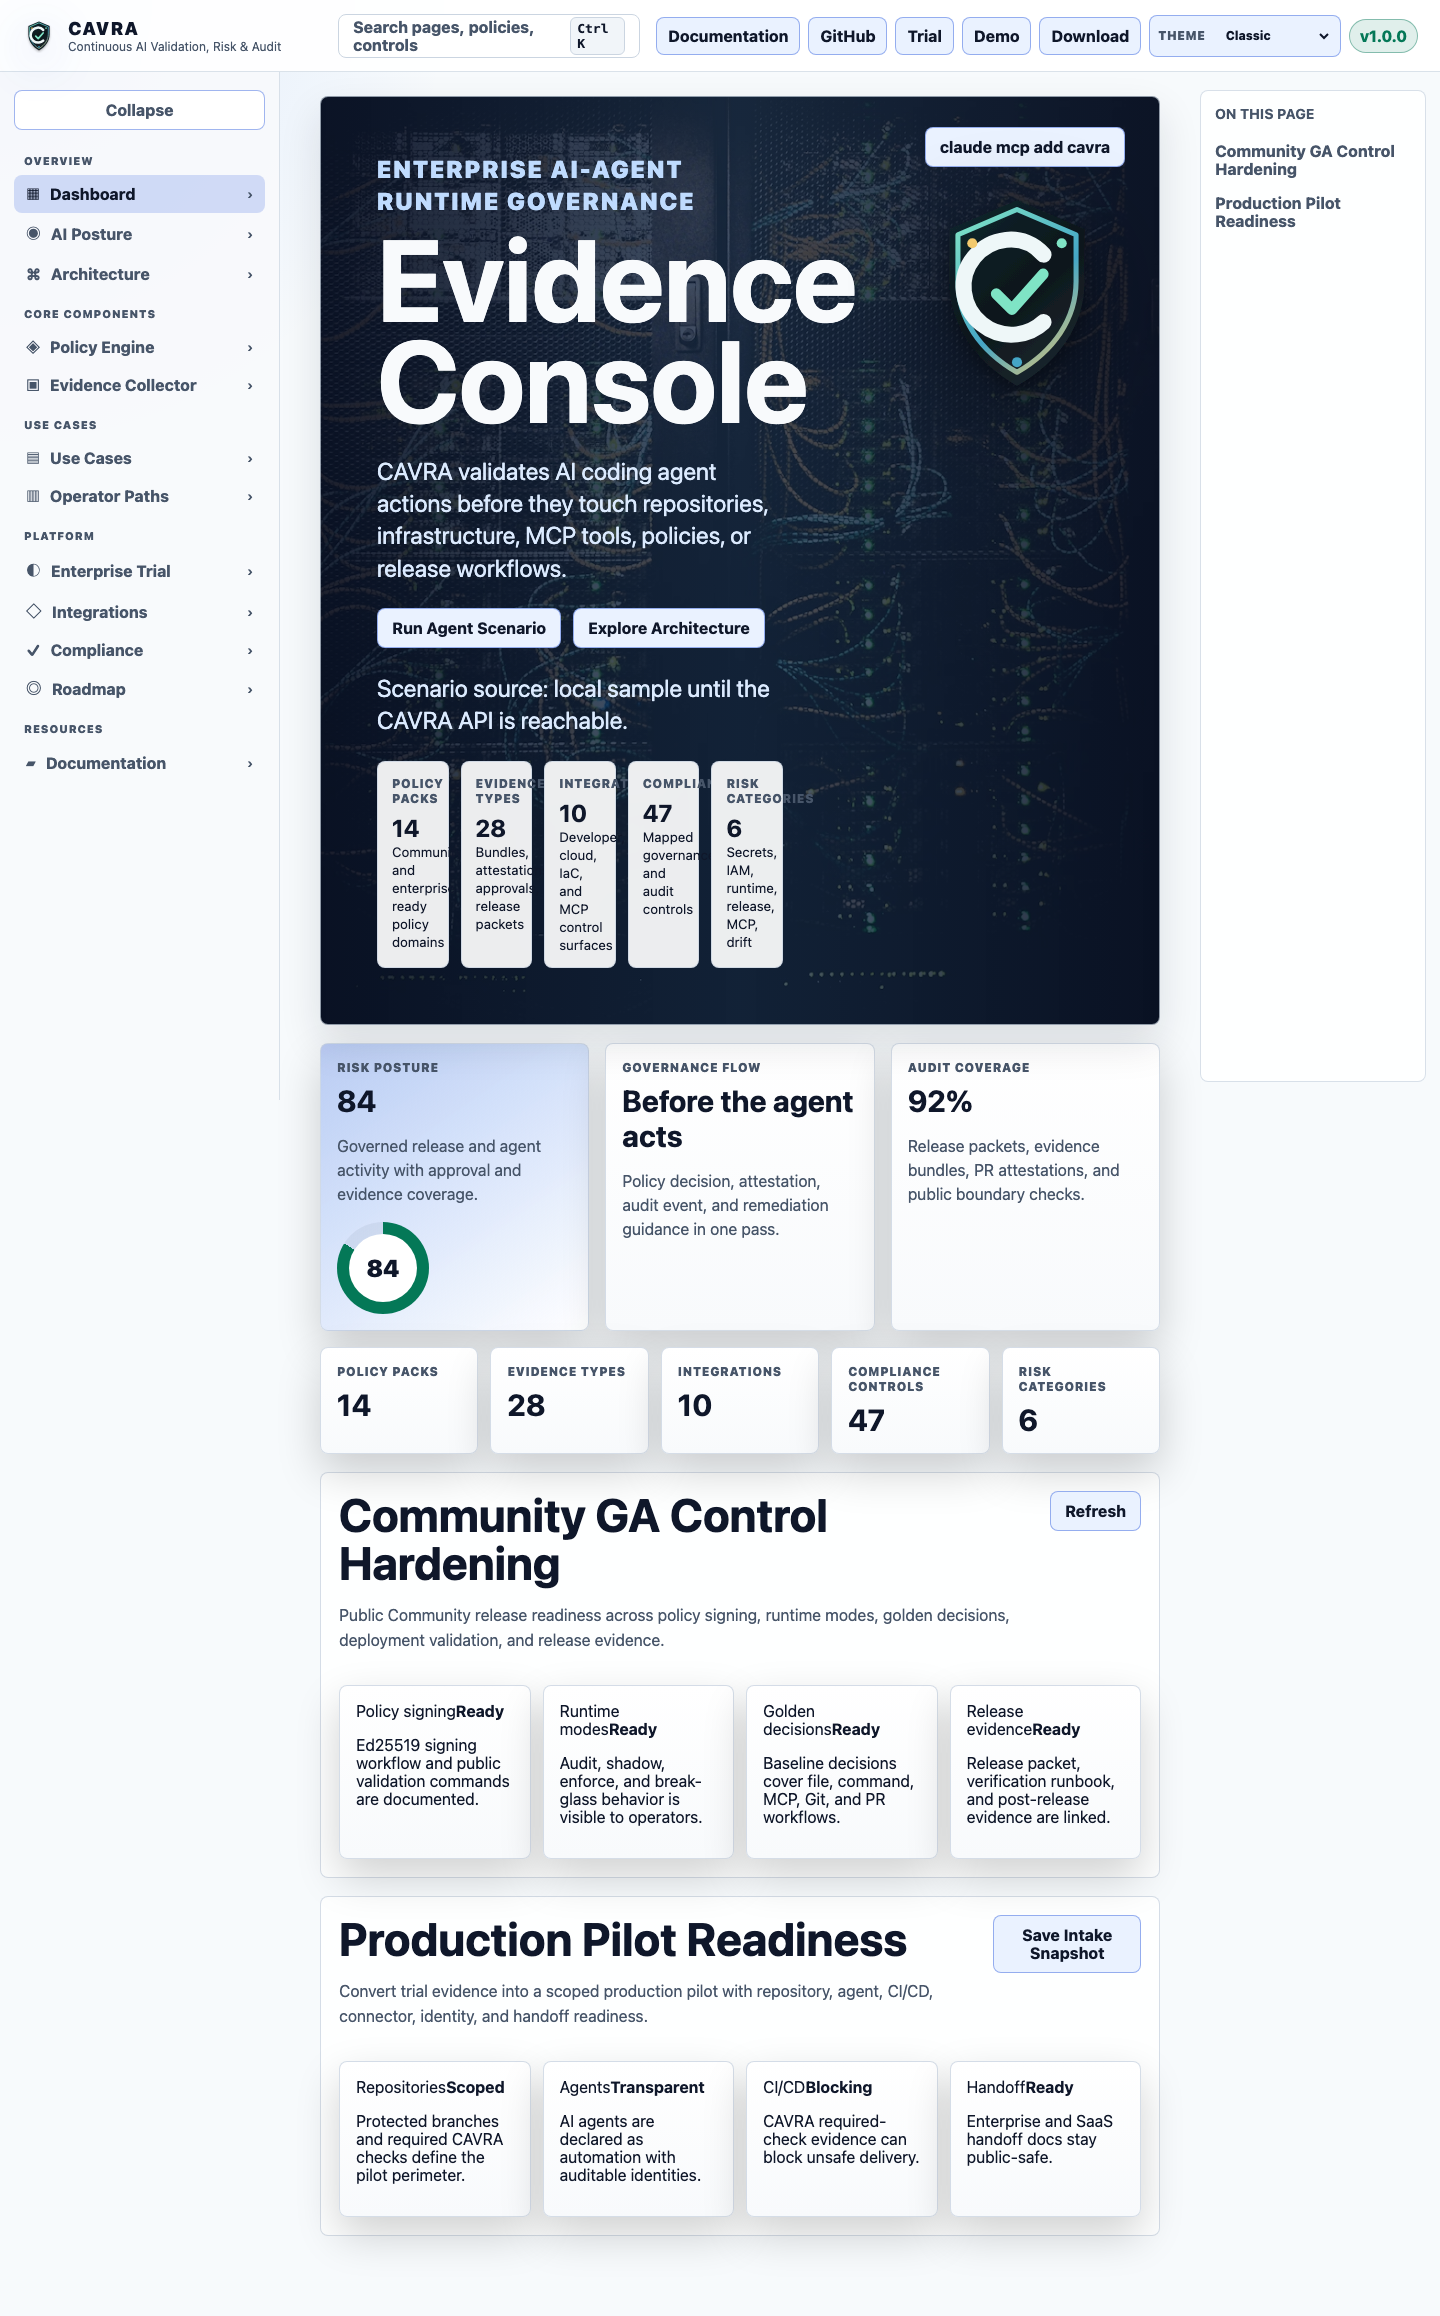Click the CI/CD Blocking card

(842, 2139)
